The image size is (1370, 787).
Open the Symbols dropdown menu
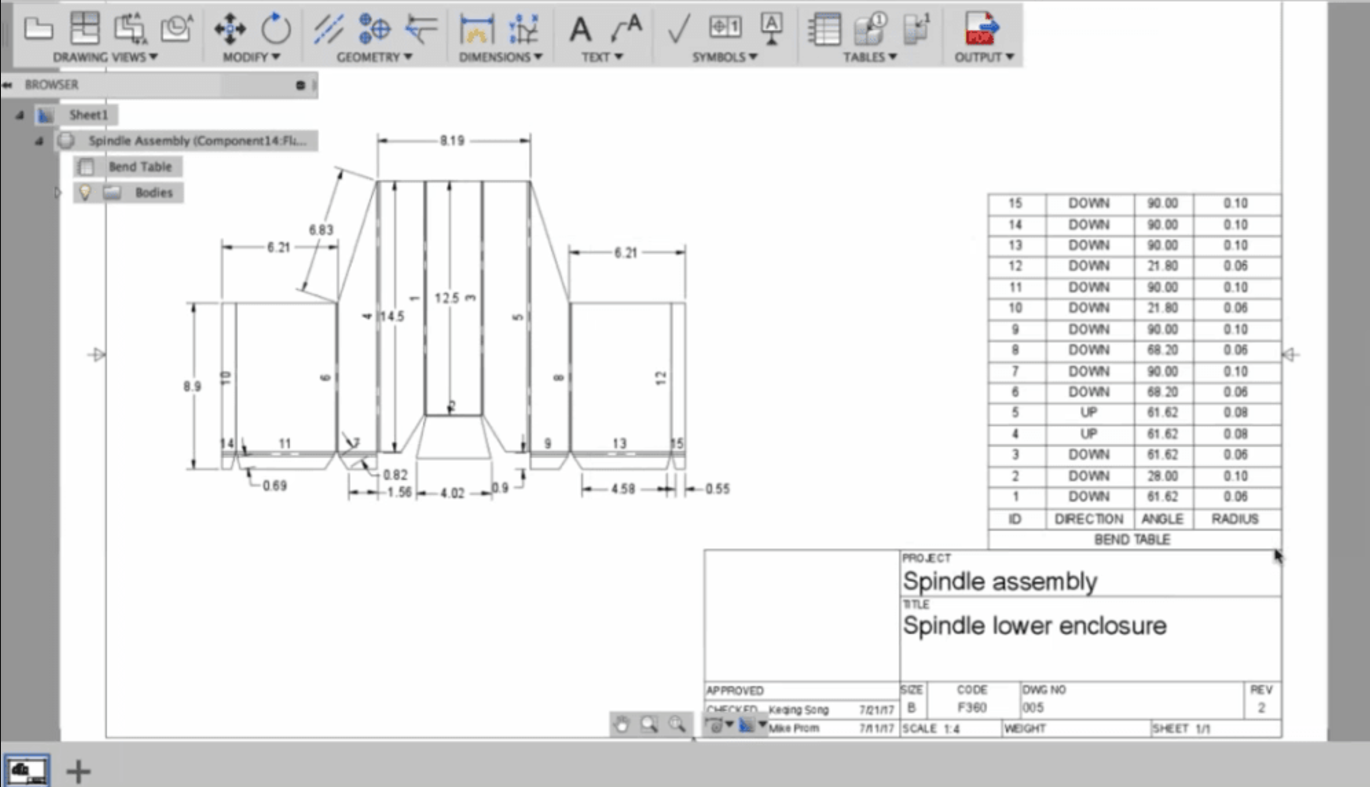pos(725,57)
